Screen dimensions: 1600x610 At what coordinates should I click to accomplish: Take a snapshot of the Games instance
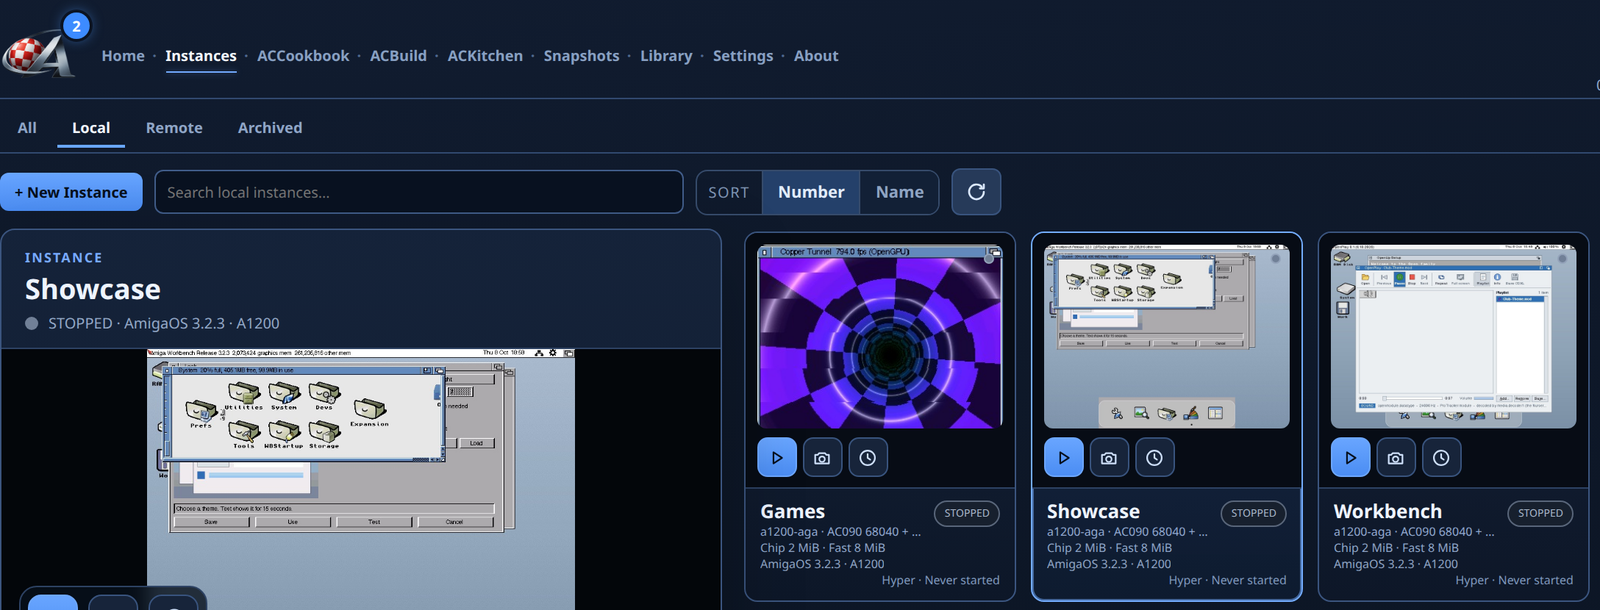point(822,458)
